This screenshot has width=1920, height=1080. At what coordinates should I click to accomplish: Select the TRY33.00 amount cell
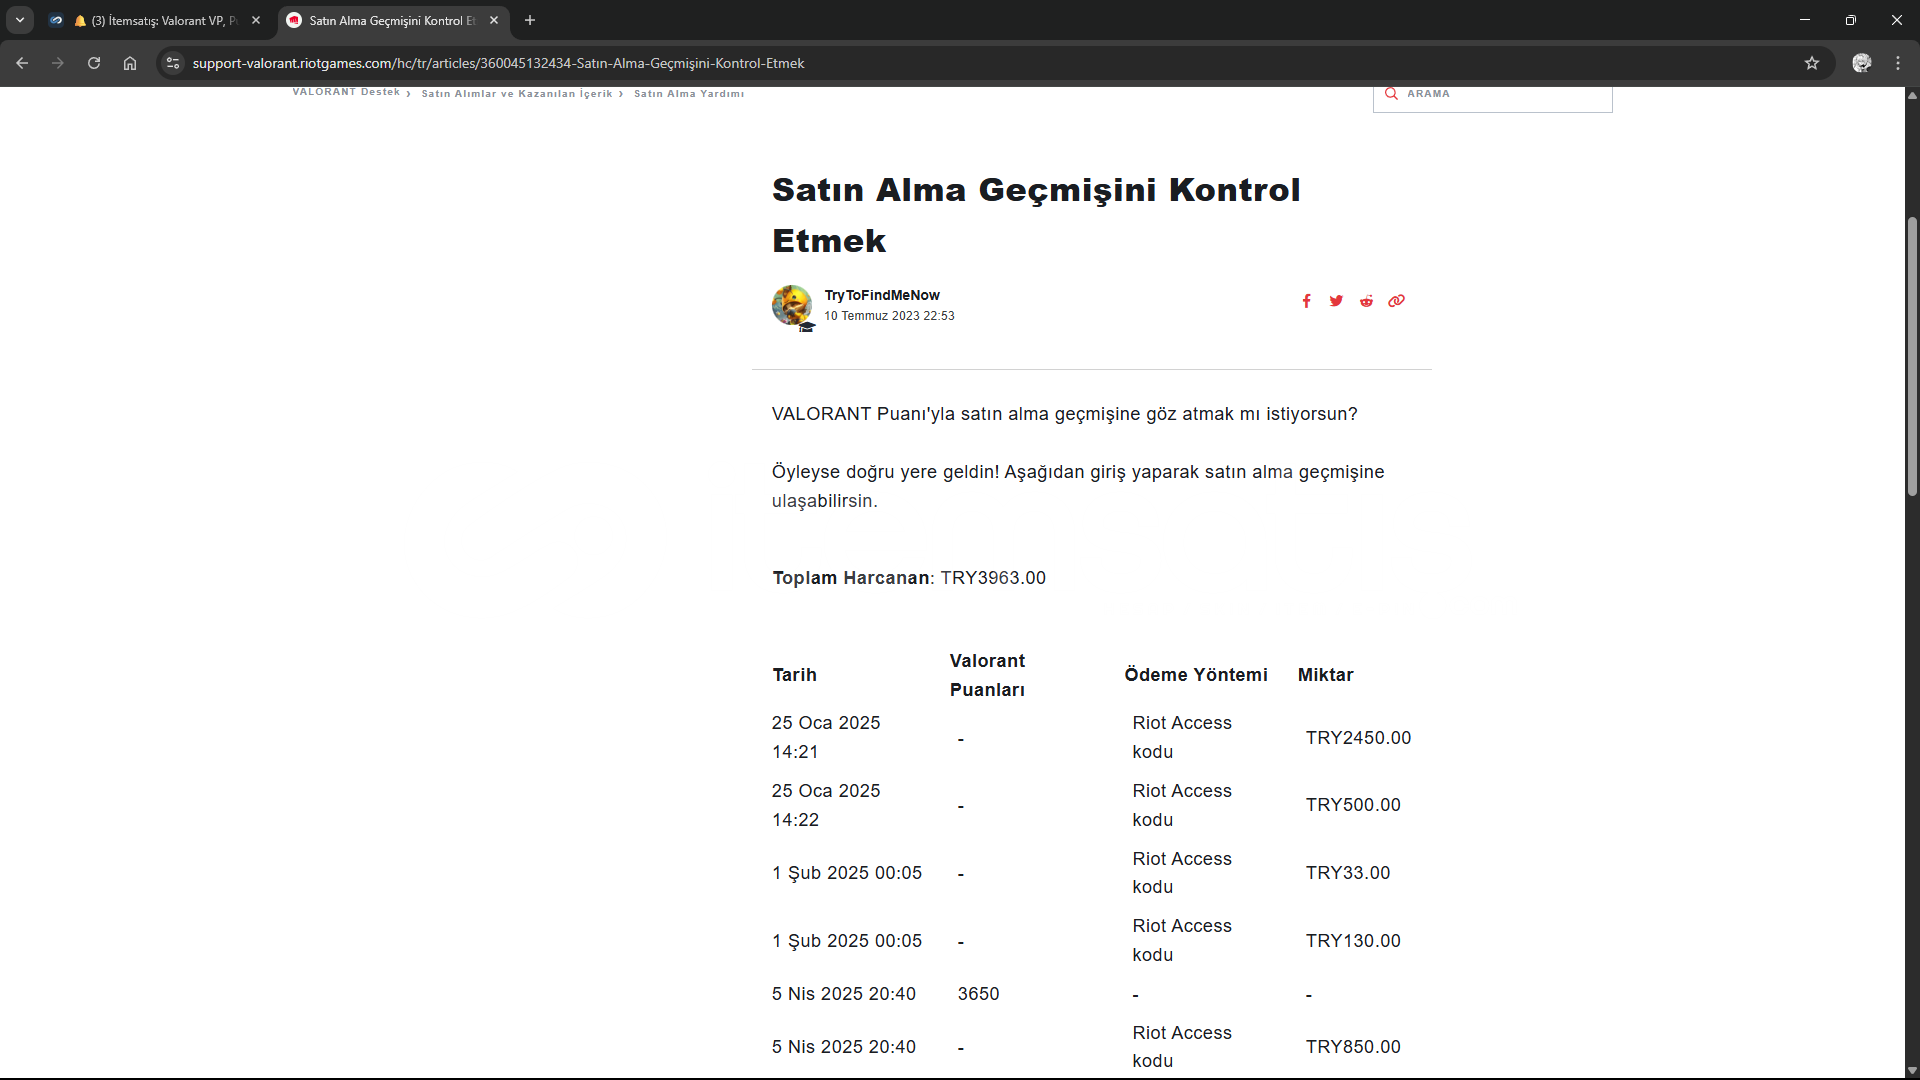point(1348,873)
